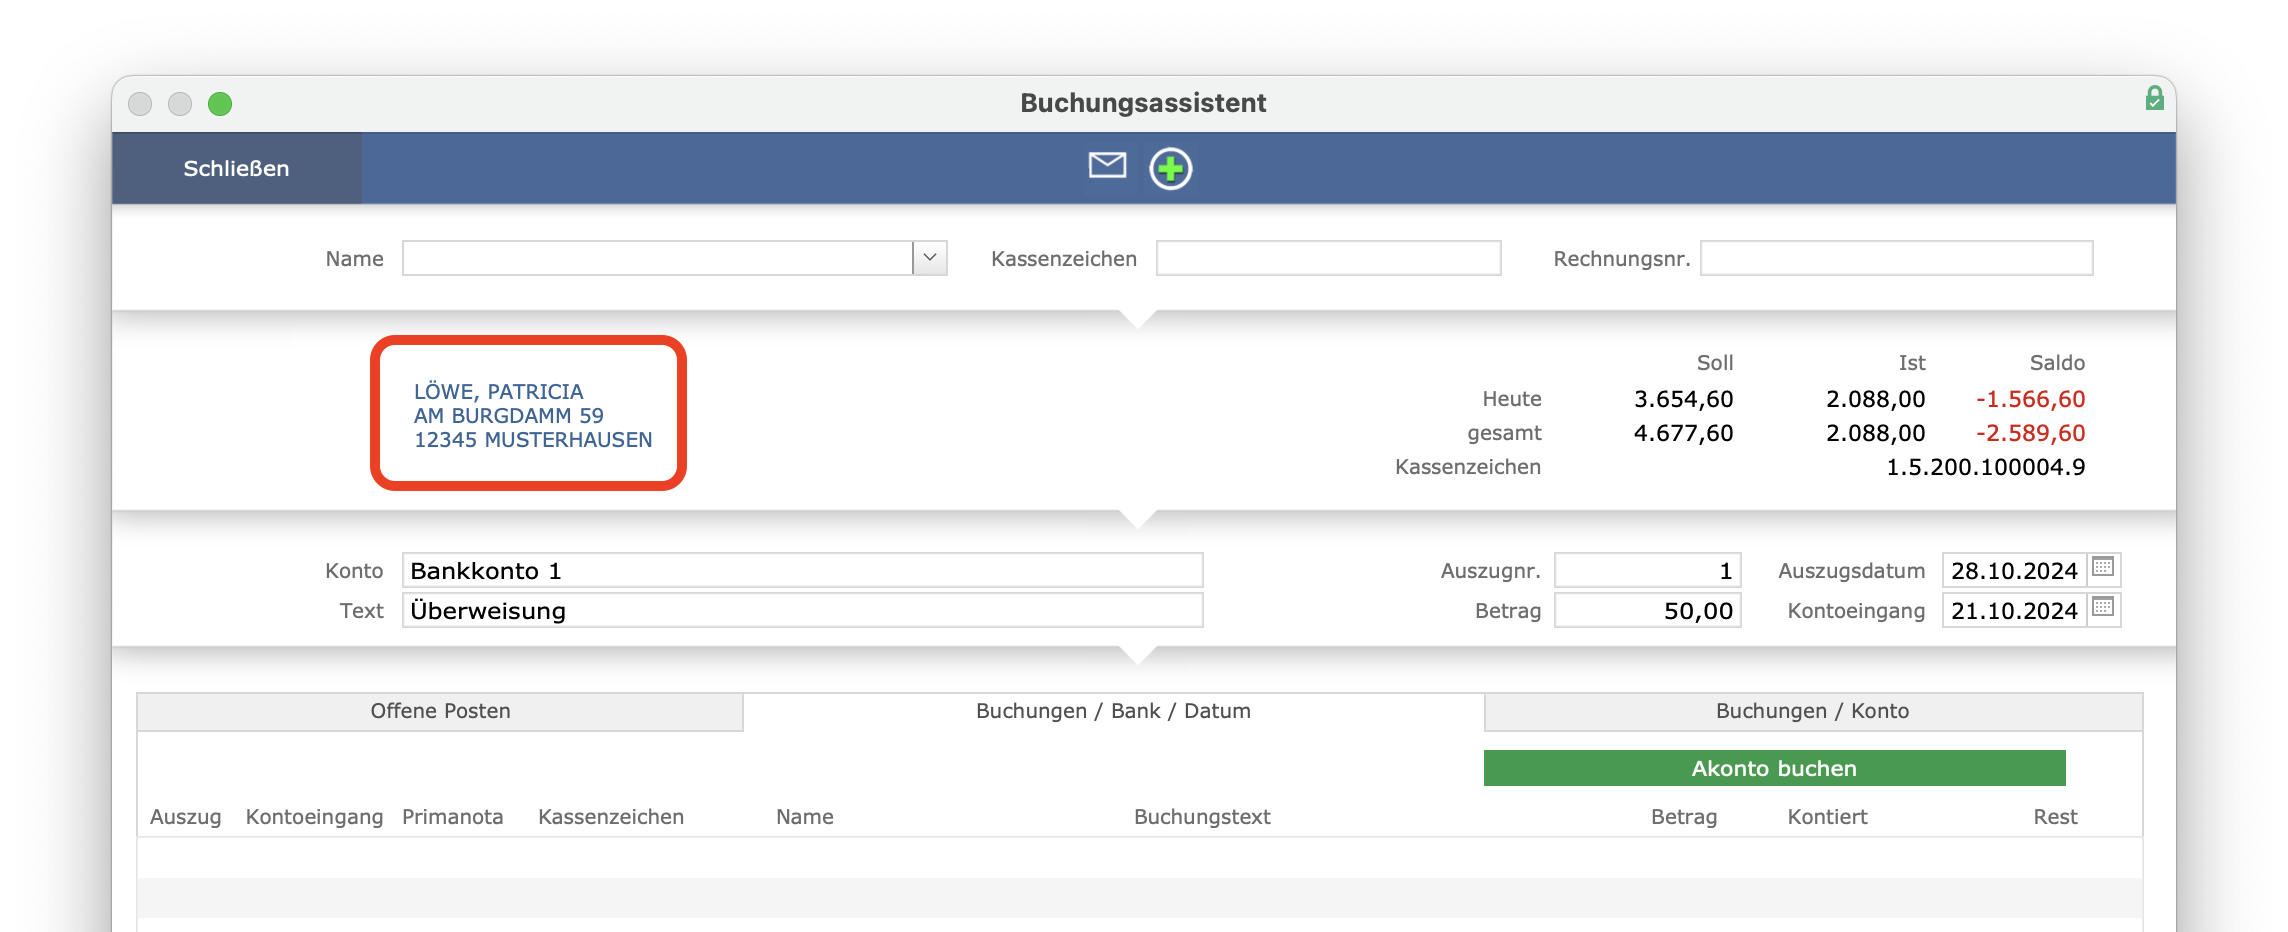Click the Auszugsdatum field 28.10.2024
The height and width of the screenshot is (932, 2288).
click(2014, 570)
